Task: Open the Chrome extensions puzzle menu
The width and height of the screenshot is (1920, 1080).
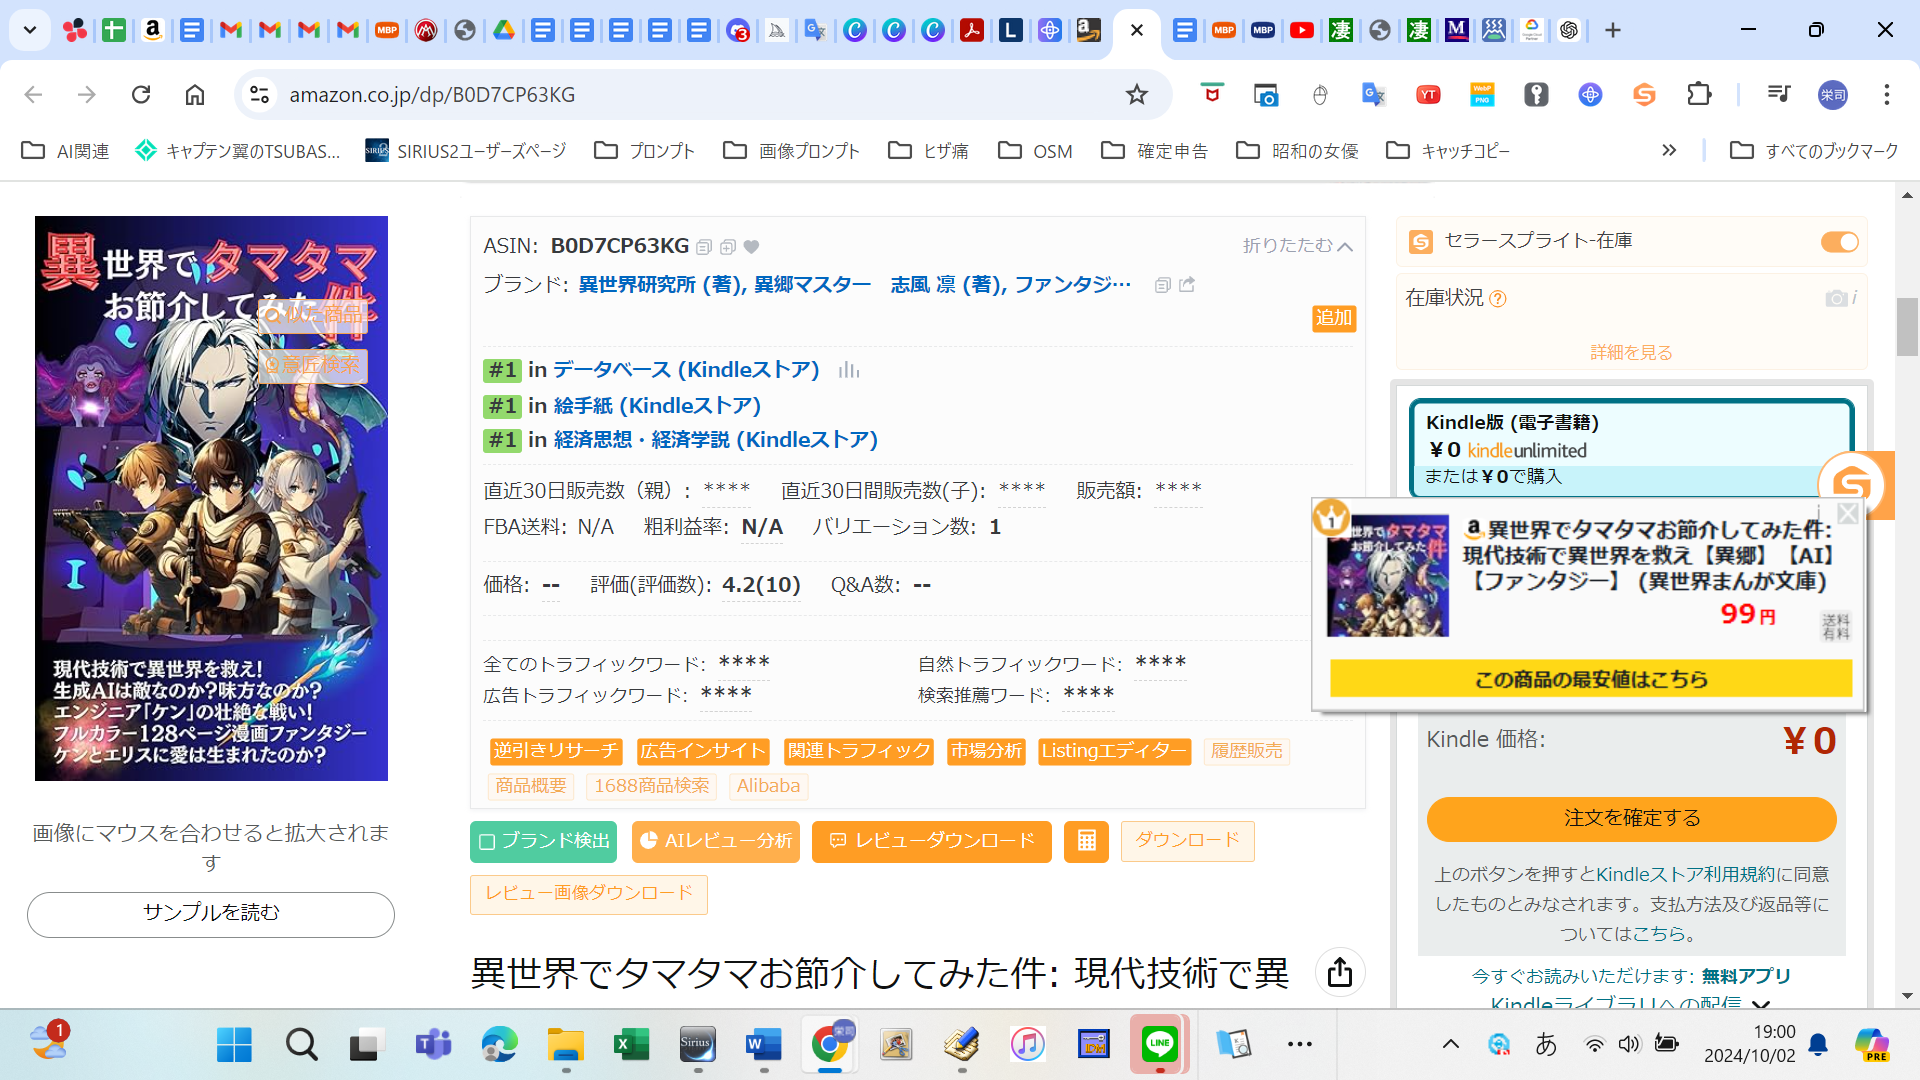Action: (1699, 95)
